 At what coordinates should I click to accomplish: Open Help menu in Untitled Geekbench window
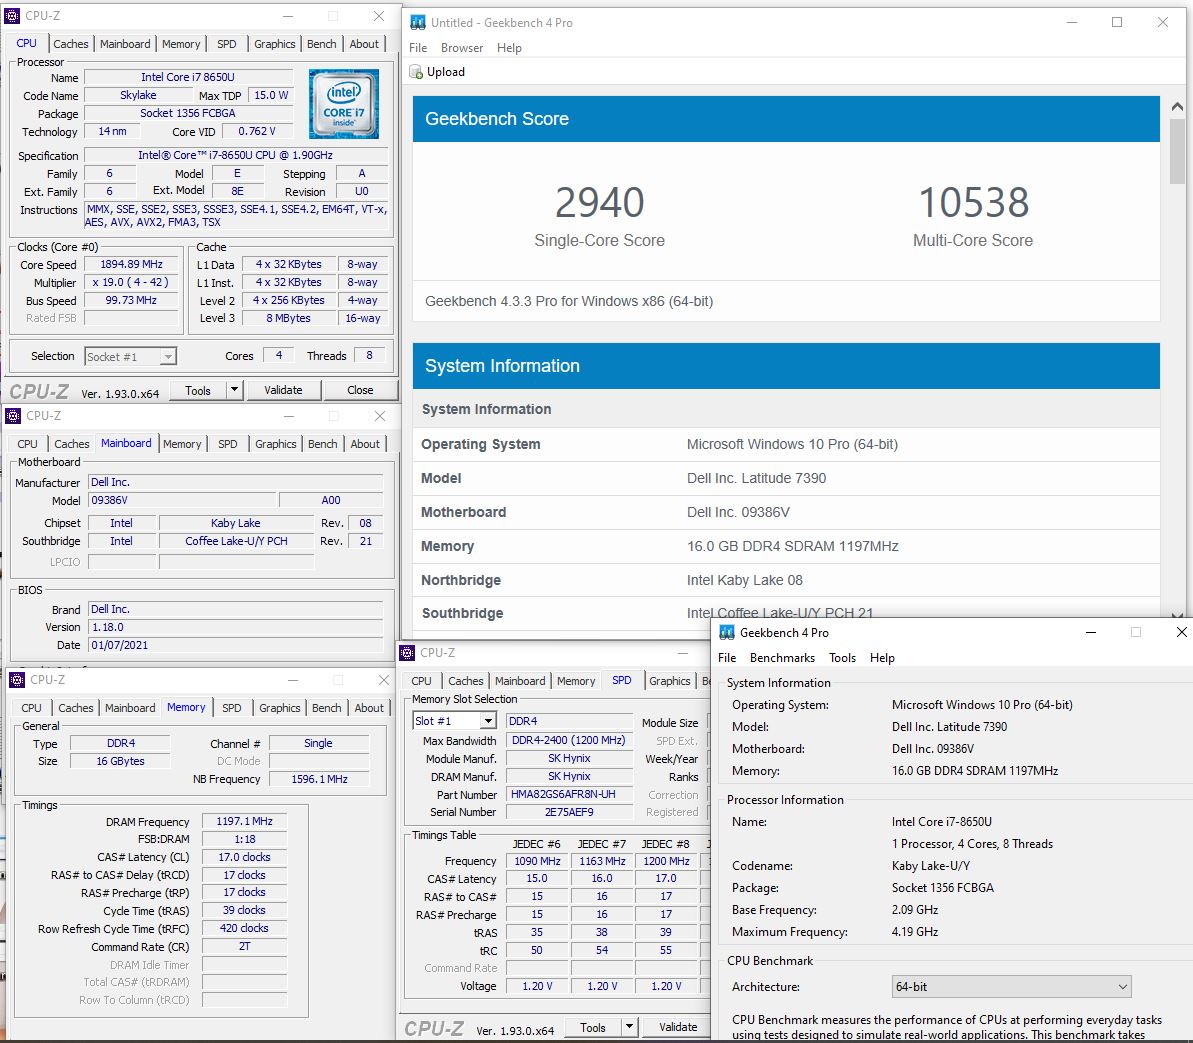pos(509,48)
